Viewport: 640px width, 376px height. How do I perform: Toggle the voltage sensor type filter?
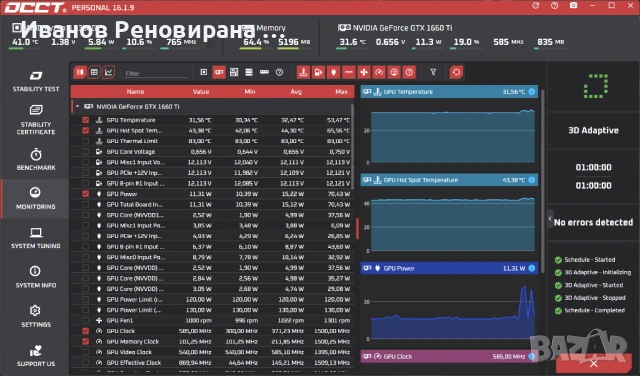click(x=318, y=72)
